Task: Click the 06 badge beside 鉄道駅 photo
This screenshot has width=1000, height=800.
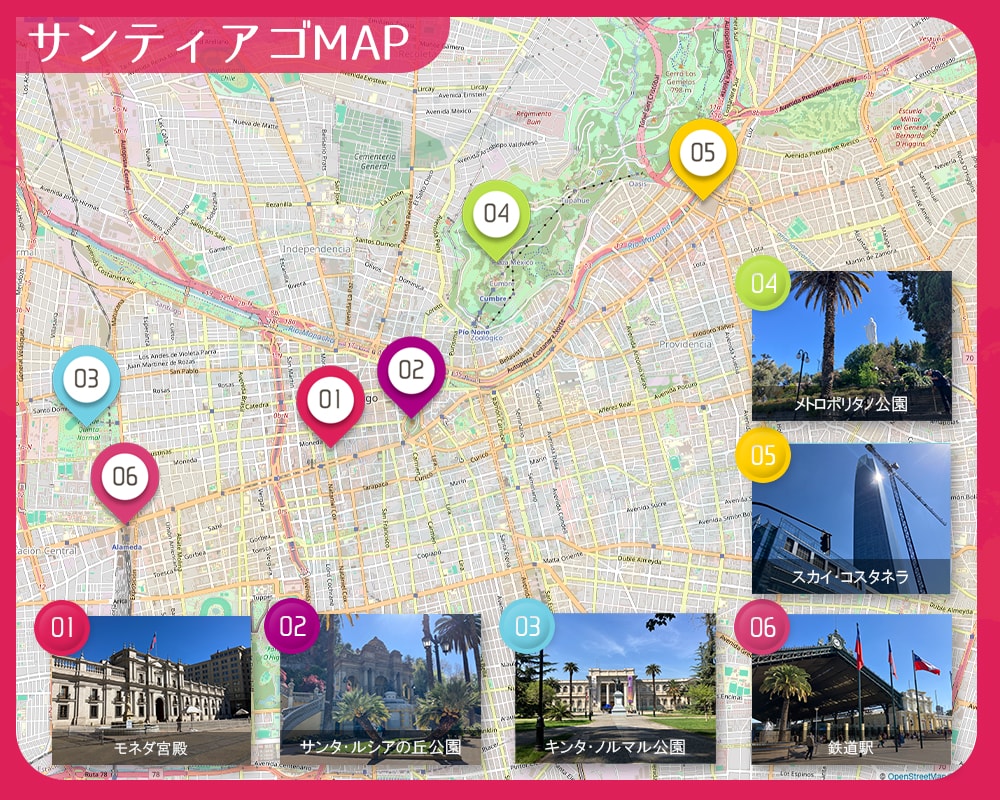Action: pyautogui.click(x=762, y=627)
